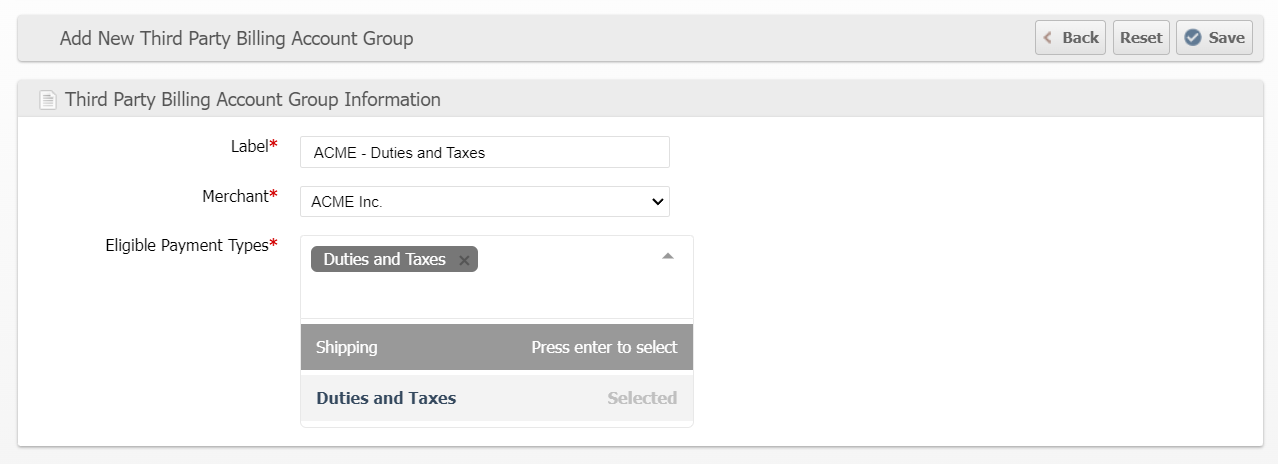
Task: Click empty area of payment types box
Action: (496, 296)
